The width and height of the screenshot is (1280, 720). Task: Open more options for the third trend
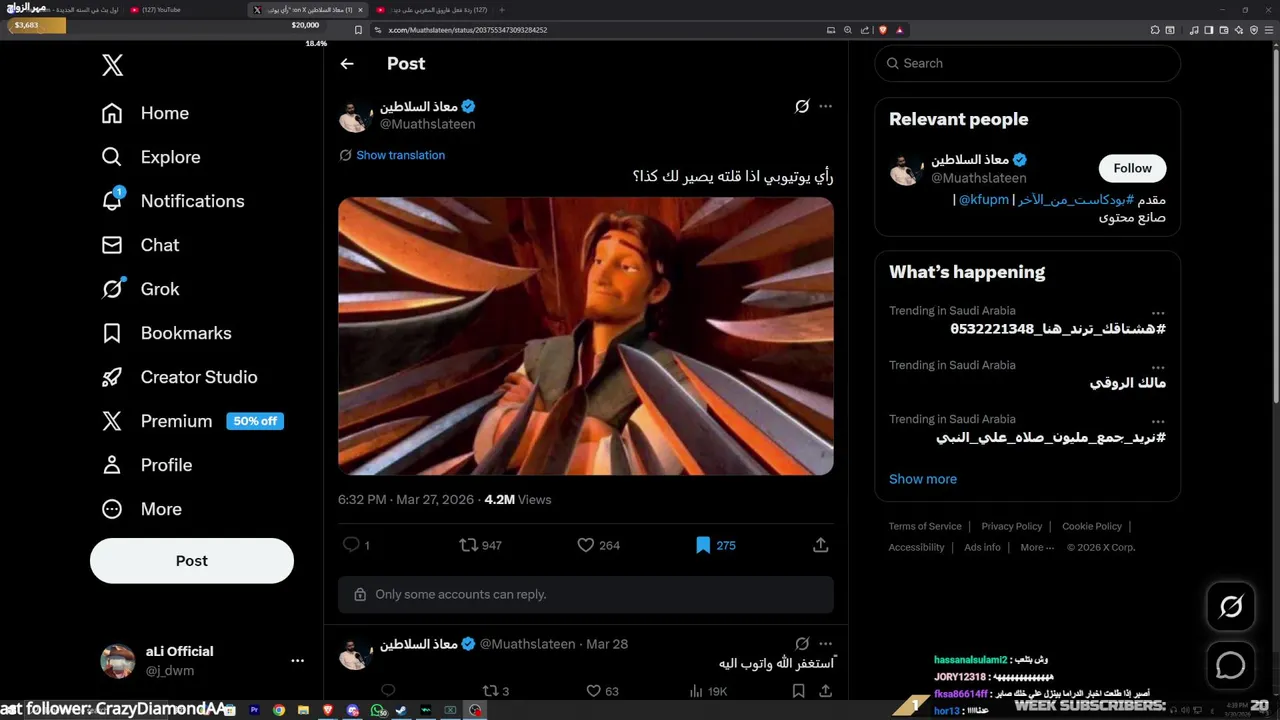tap(1158, 421)
